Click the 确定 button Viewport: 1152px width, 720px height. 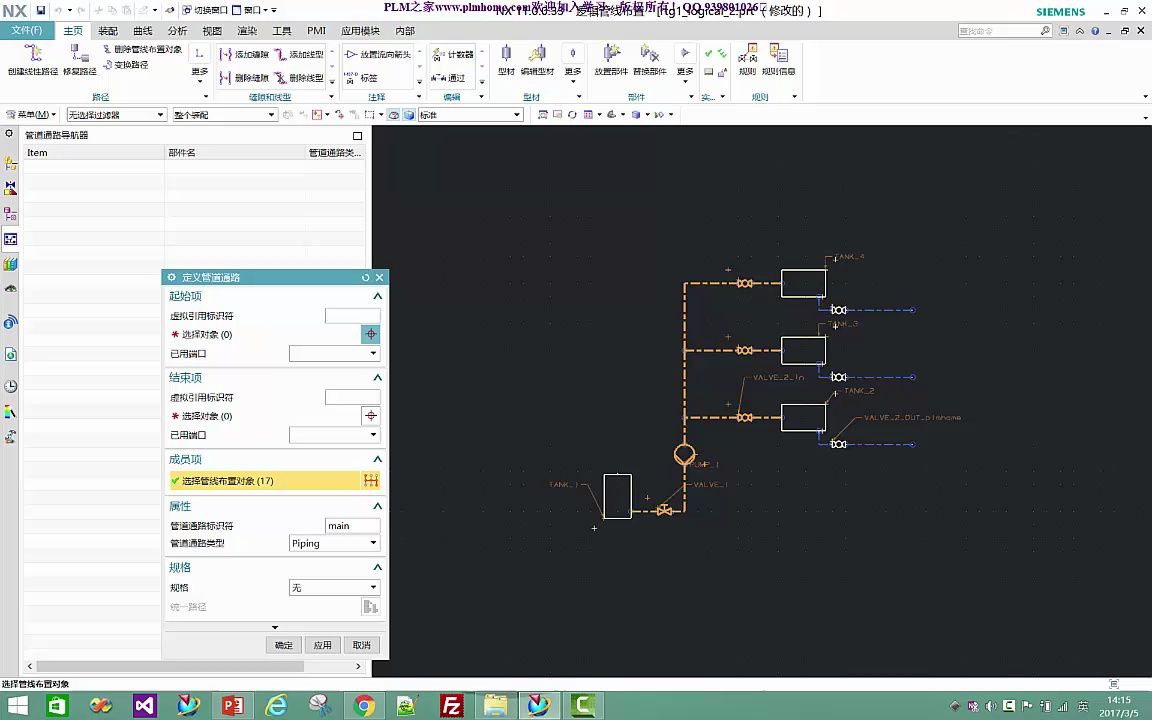pos(284,645)
